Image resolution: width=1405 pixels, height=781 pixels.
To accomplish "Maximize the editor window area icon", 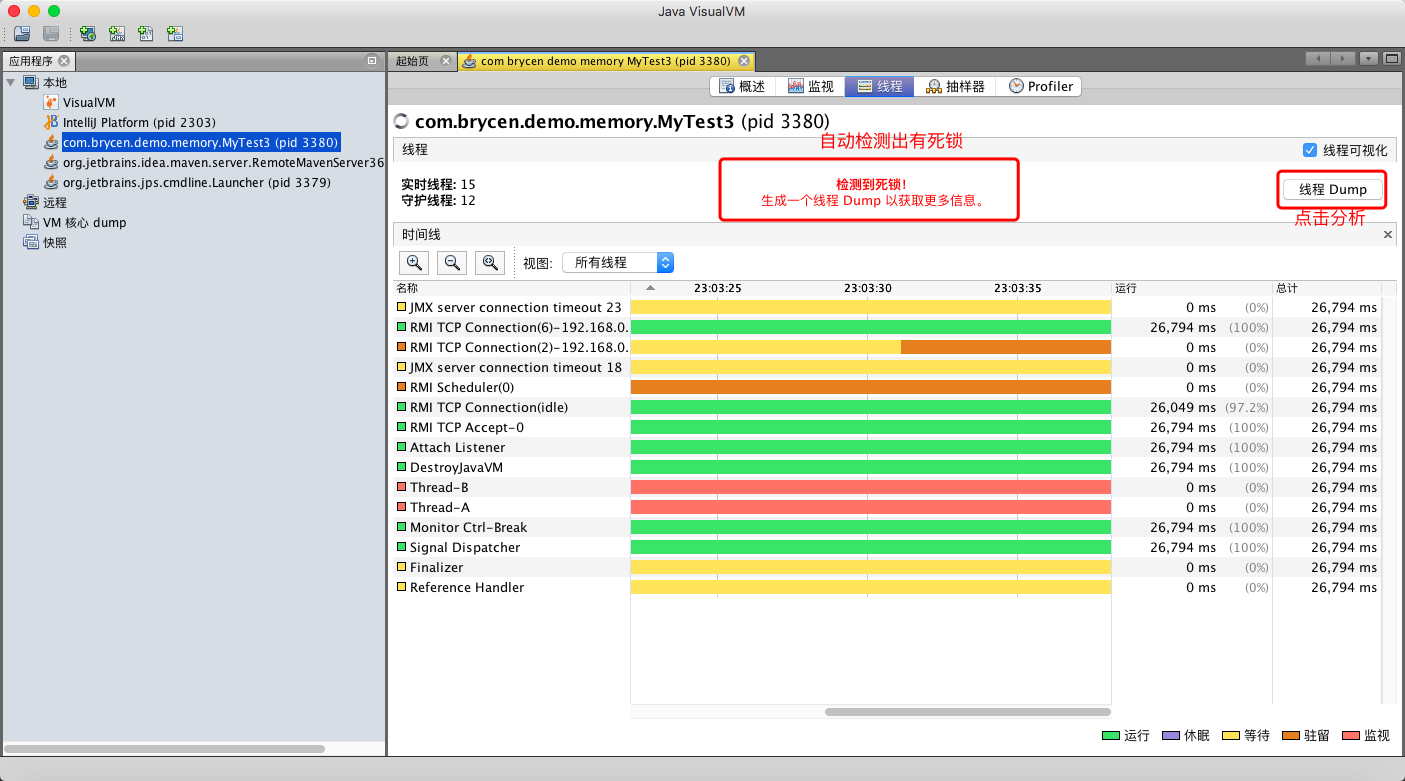I will [1391, 59].
